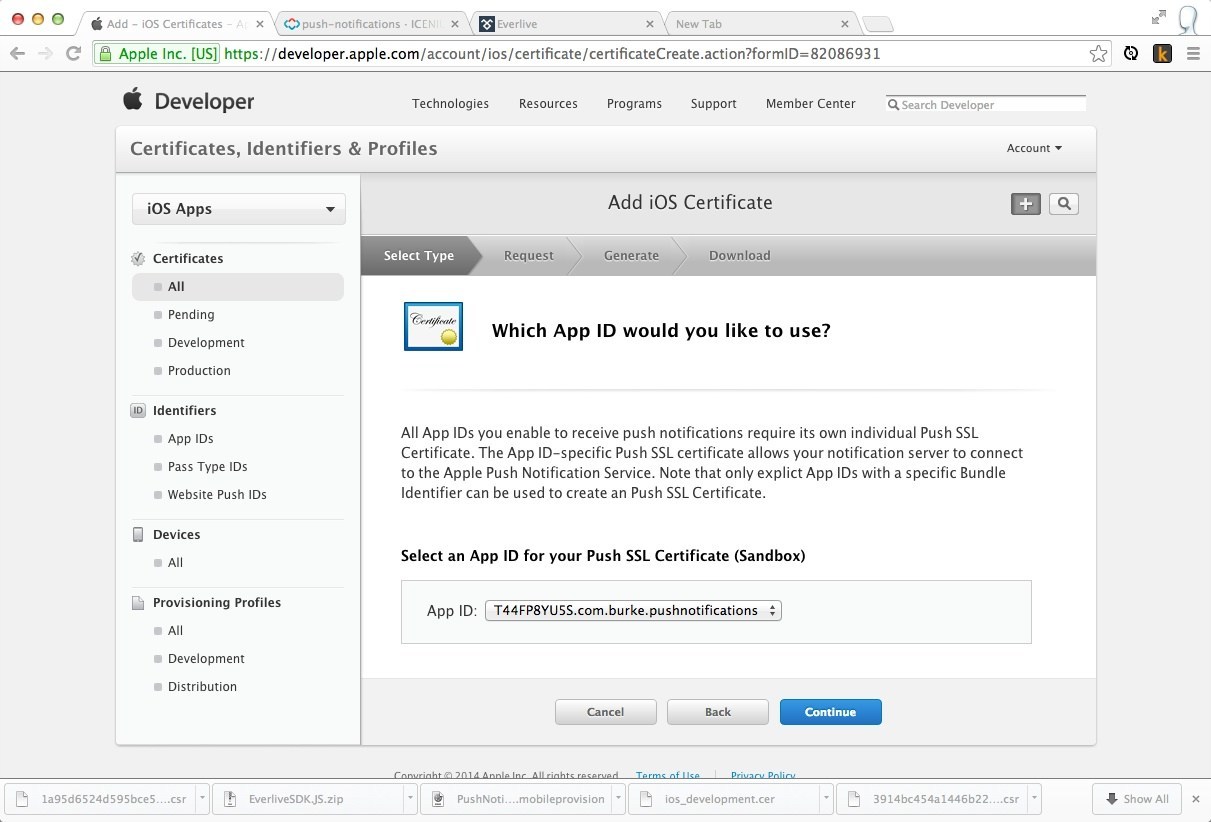This screenshot has width=1211, height=822.
Task: Click the orange K extension icon
Action: 1161,54
